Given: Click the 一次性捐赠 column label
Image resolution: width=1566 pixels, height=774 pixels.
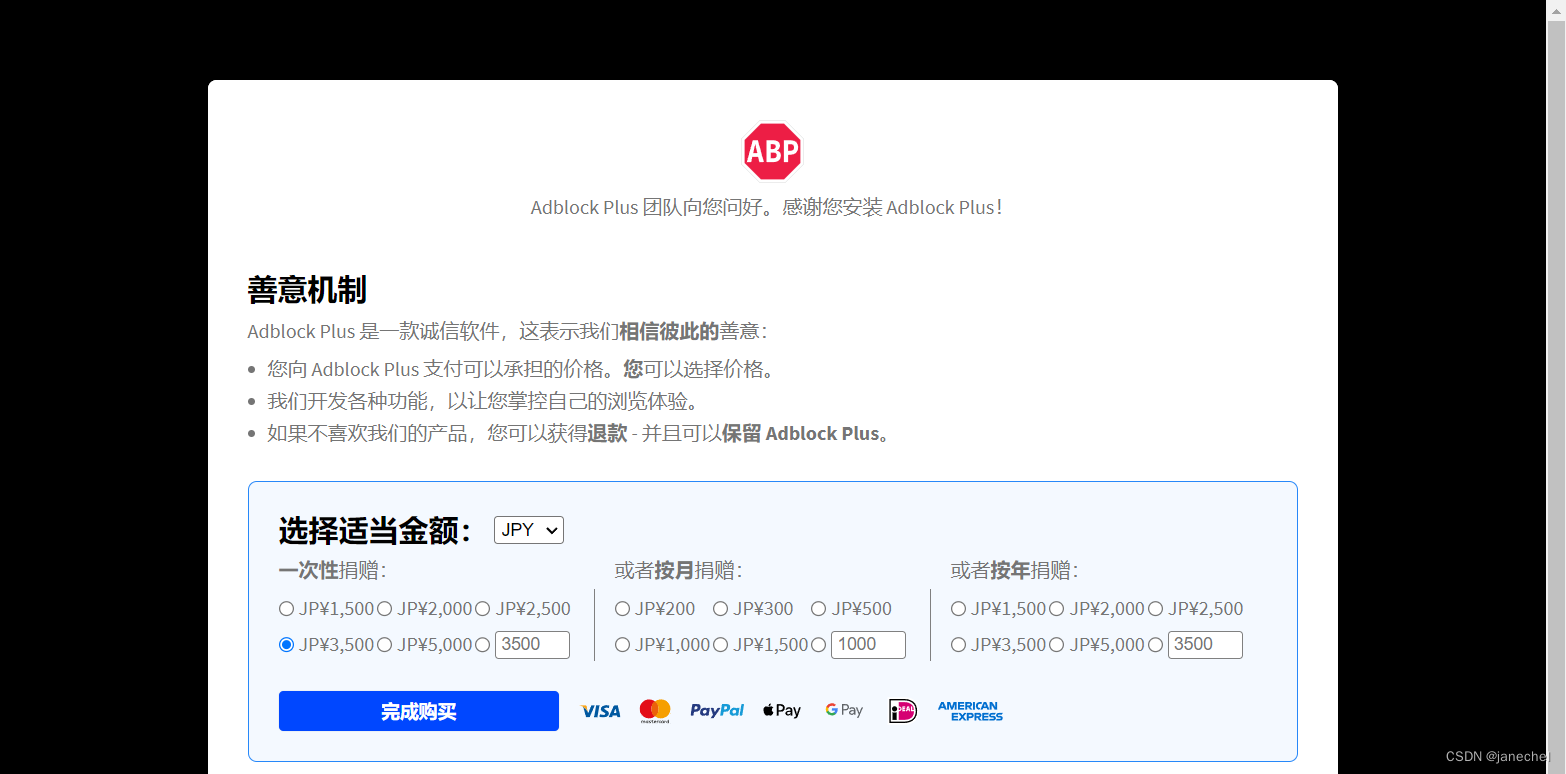Looking at the screenshot, I should pos(333,571).
